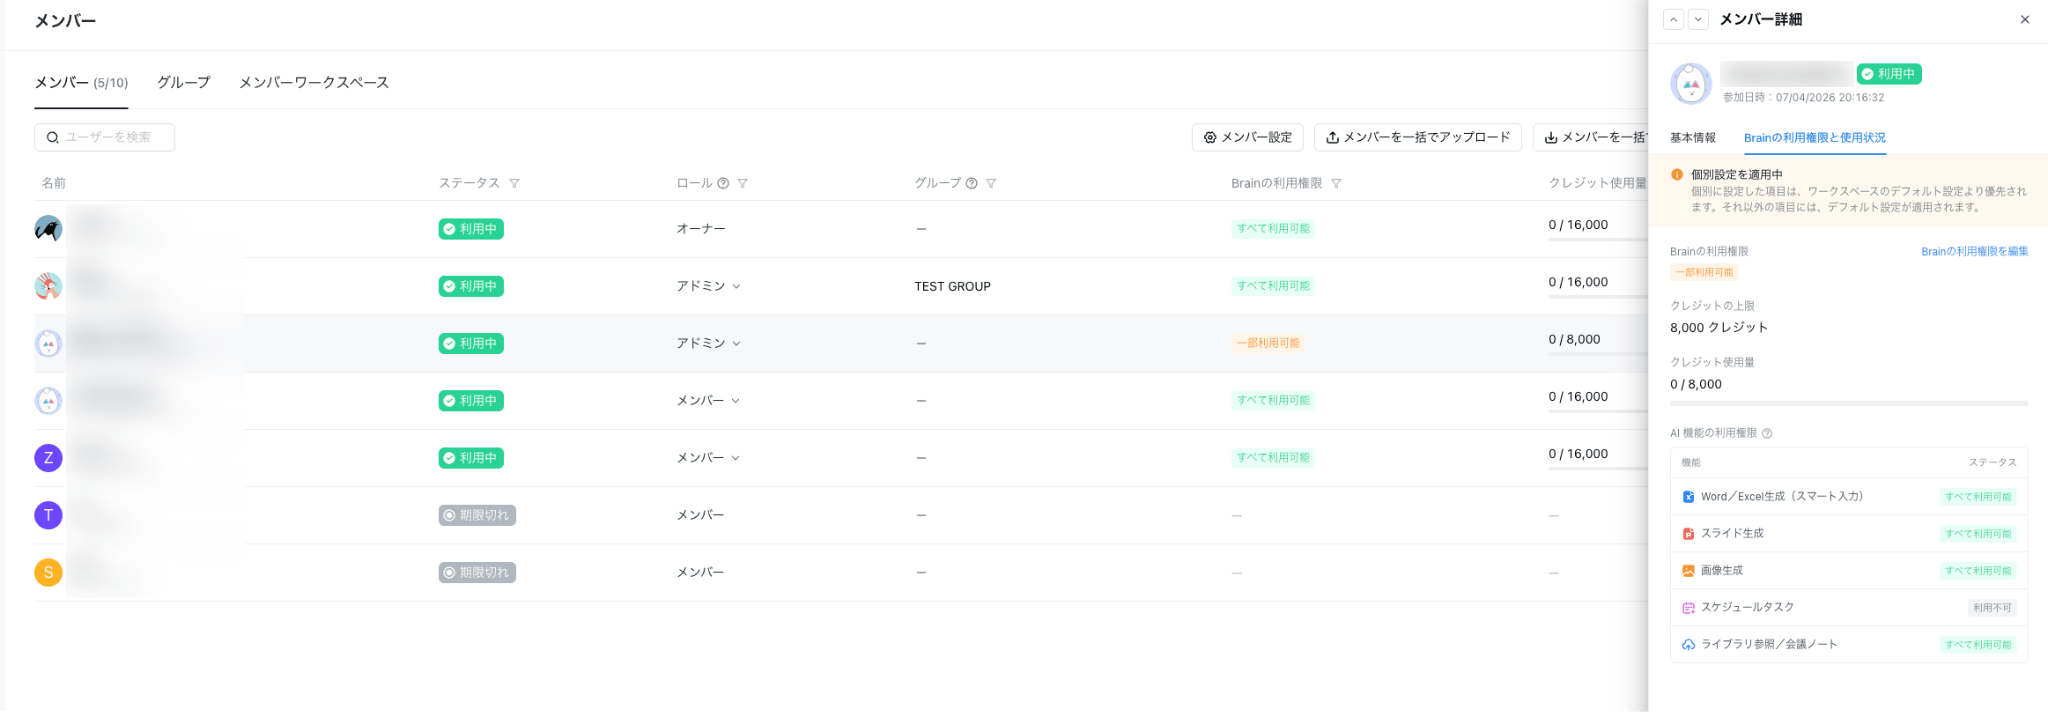This screenshot has width=2048, height=712.
Task: Click the オーナー role cell
Action: (701, 229)
